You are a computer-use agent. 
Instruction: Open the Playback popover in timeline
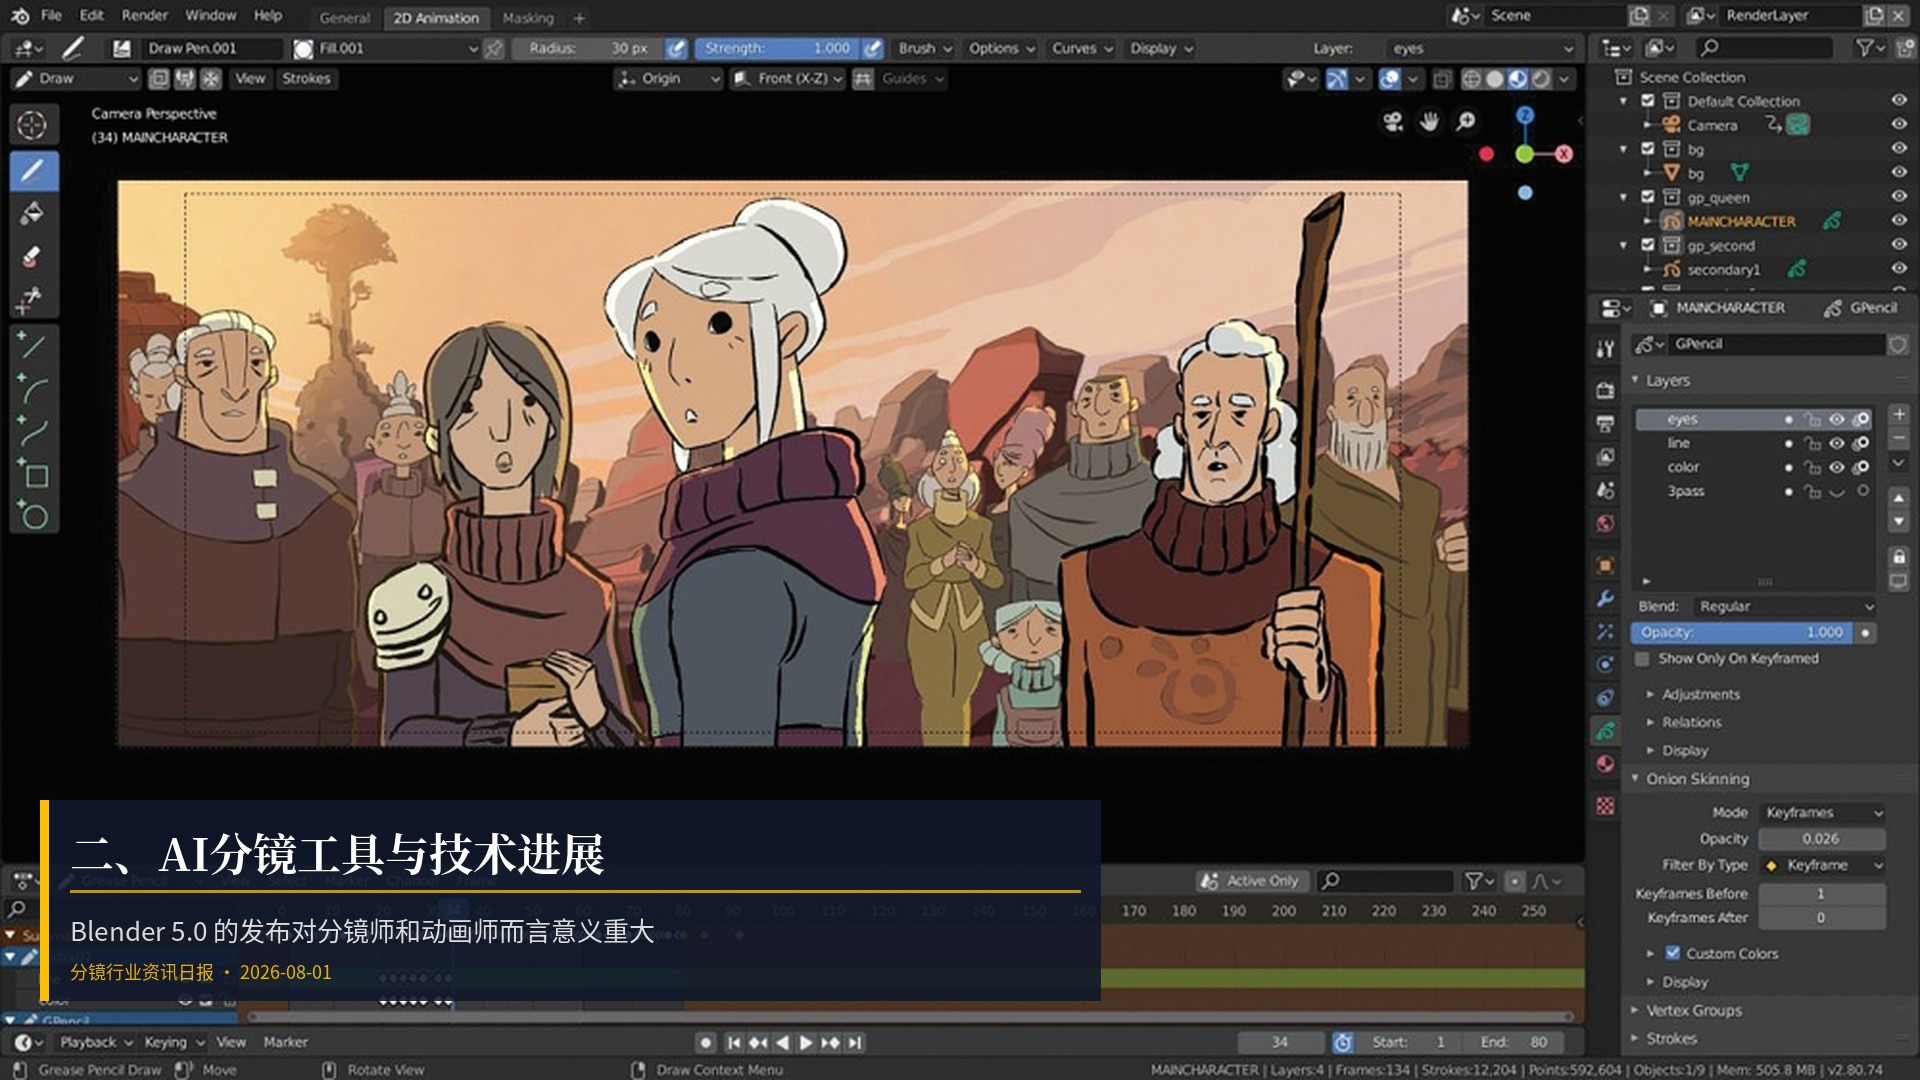tap(95, 1042)
